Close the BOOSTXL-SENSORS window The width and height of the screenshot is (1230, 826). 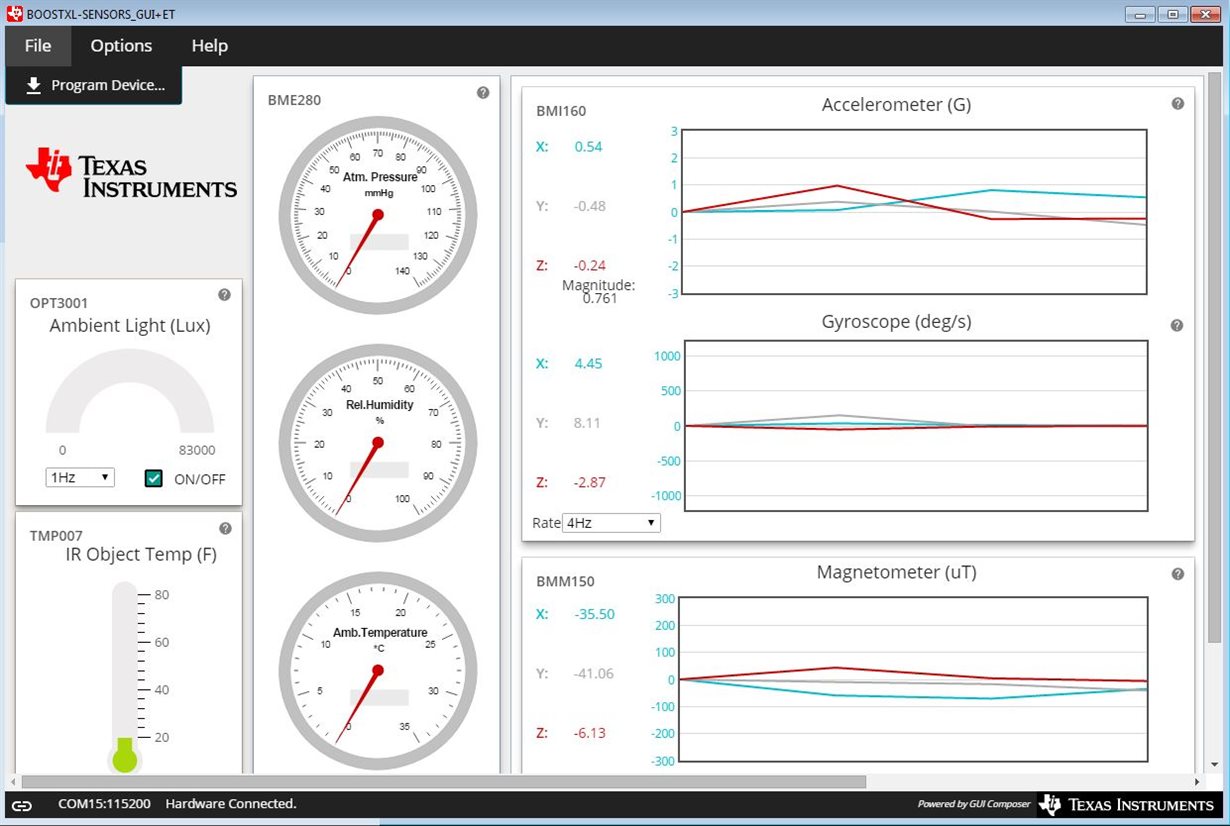(1206, 13)
